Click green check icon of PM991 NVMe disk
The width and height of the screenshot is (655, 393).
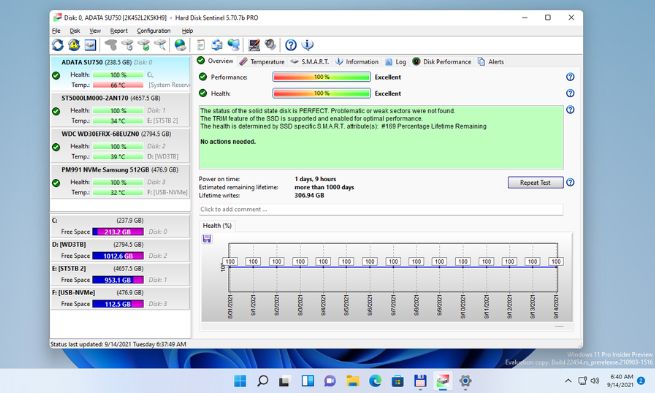[x=56, y=183]
